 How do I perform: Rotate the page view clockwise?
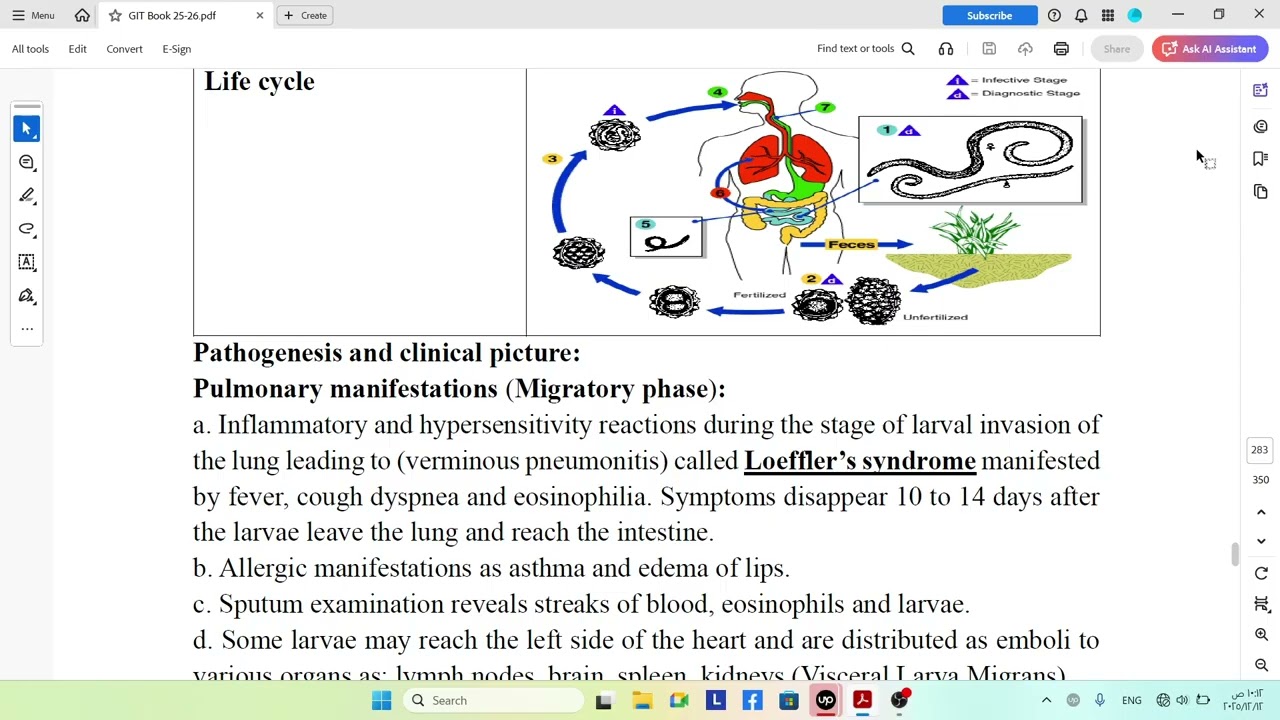[x=1261, y=573]
